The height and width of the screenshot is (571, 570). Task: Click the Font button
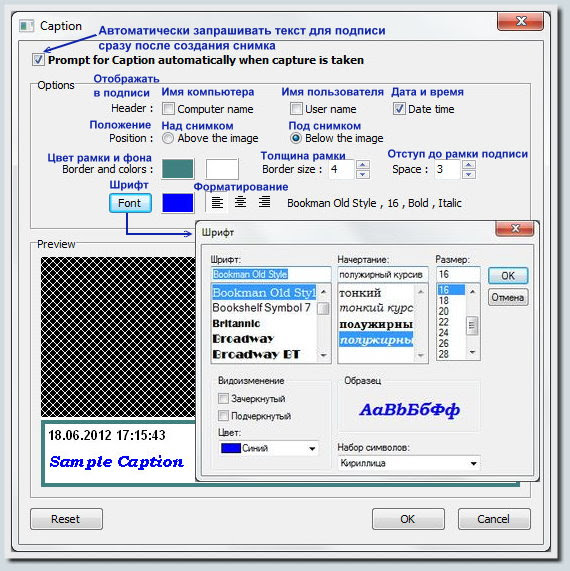130,203
